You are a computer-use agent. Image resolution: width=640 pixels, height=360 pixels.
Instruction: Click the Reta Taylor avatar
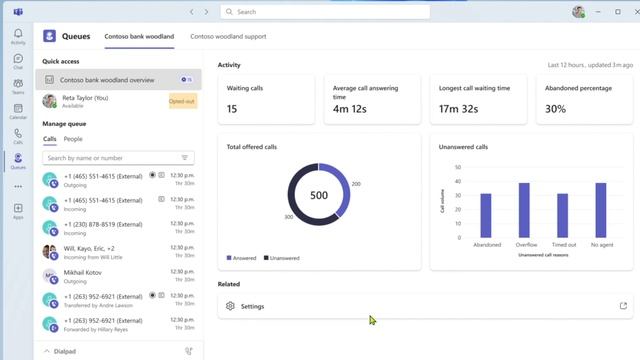(49, 101)
